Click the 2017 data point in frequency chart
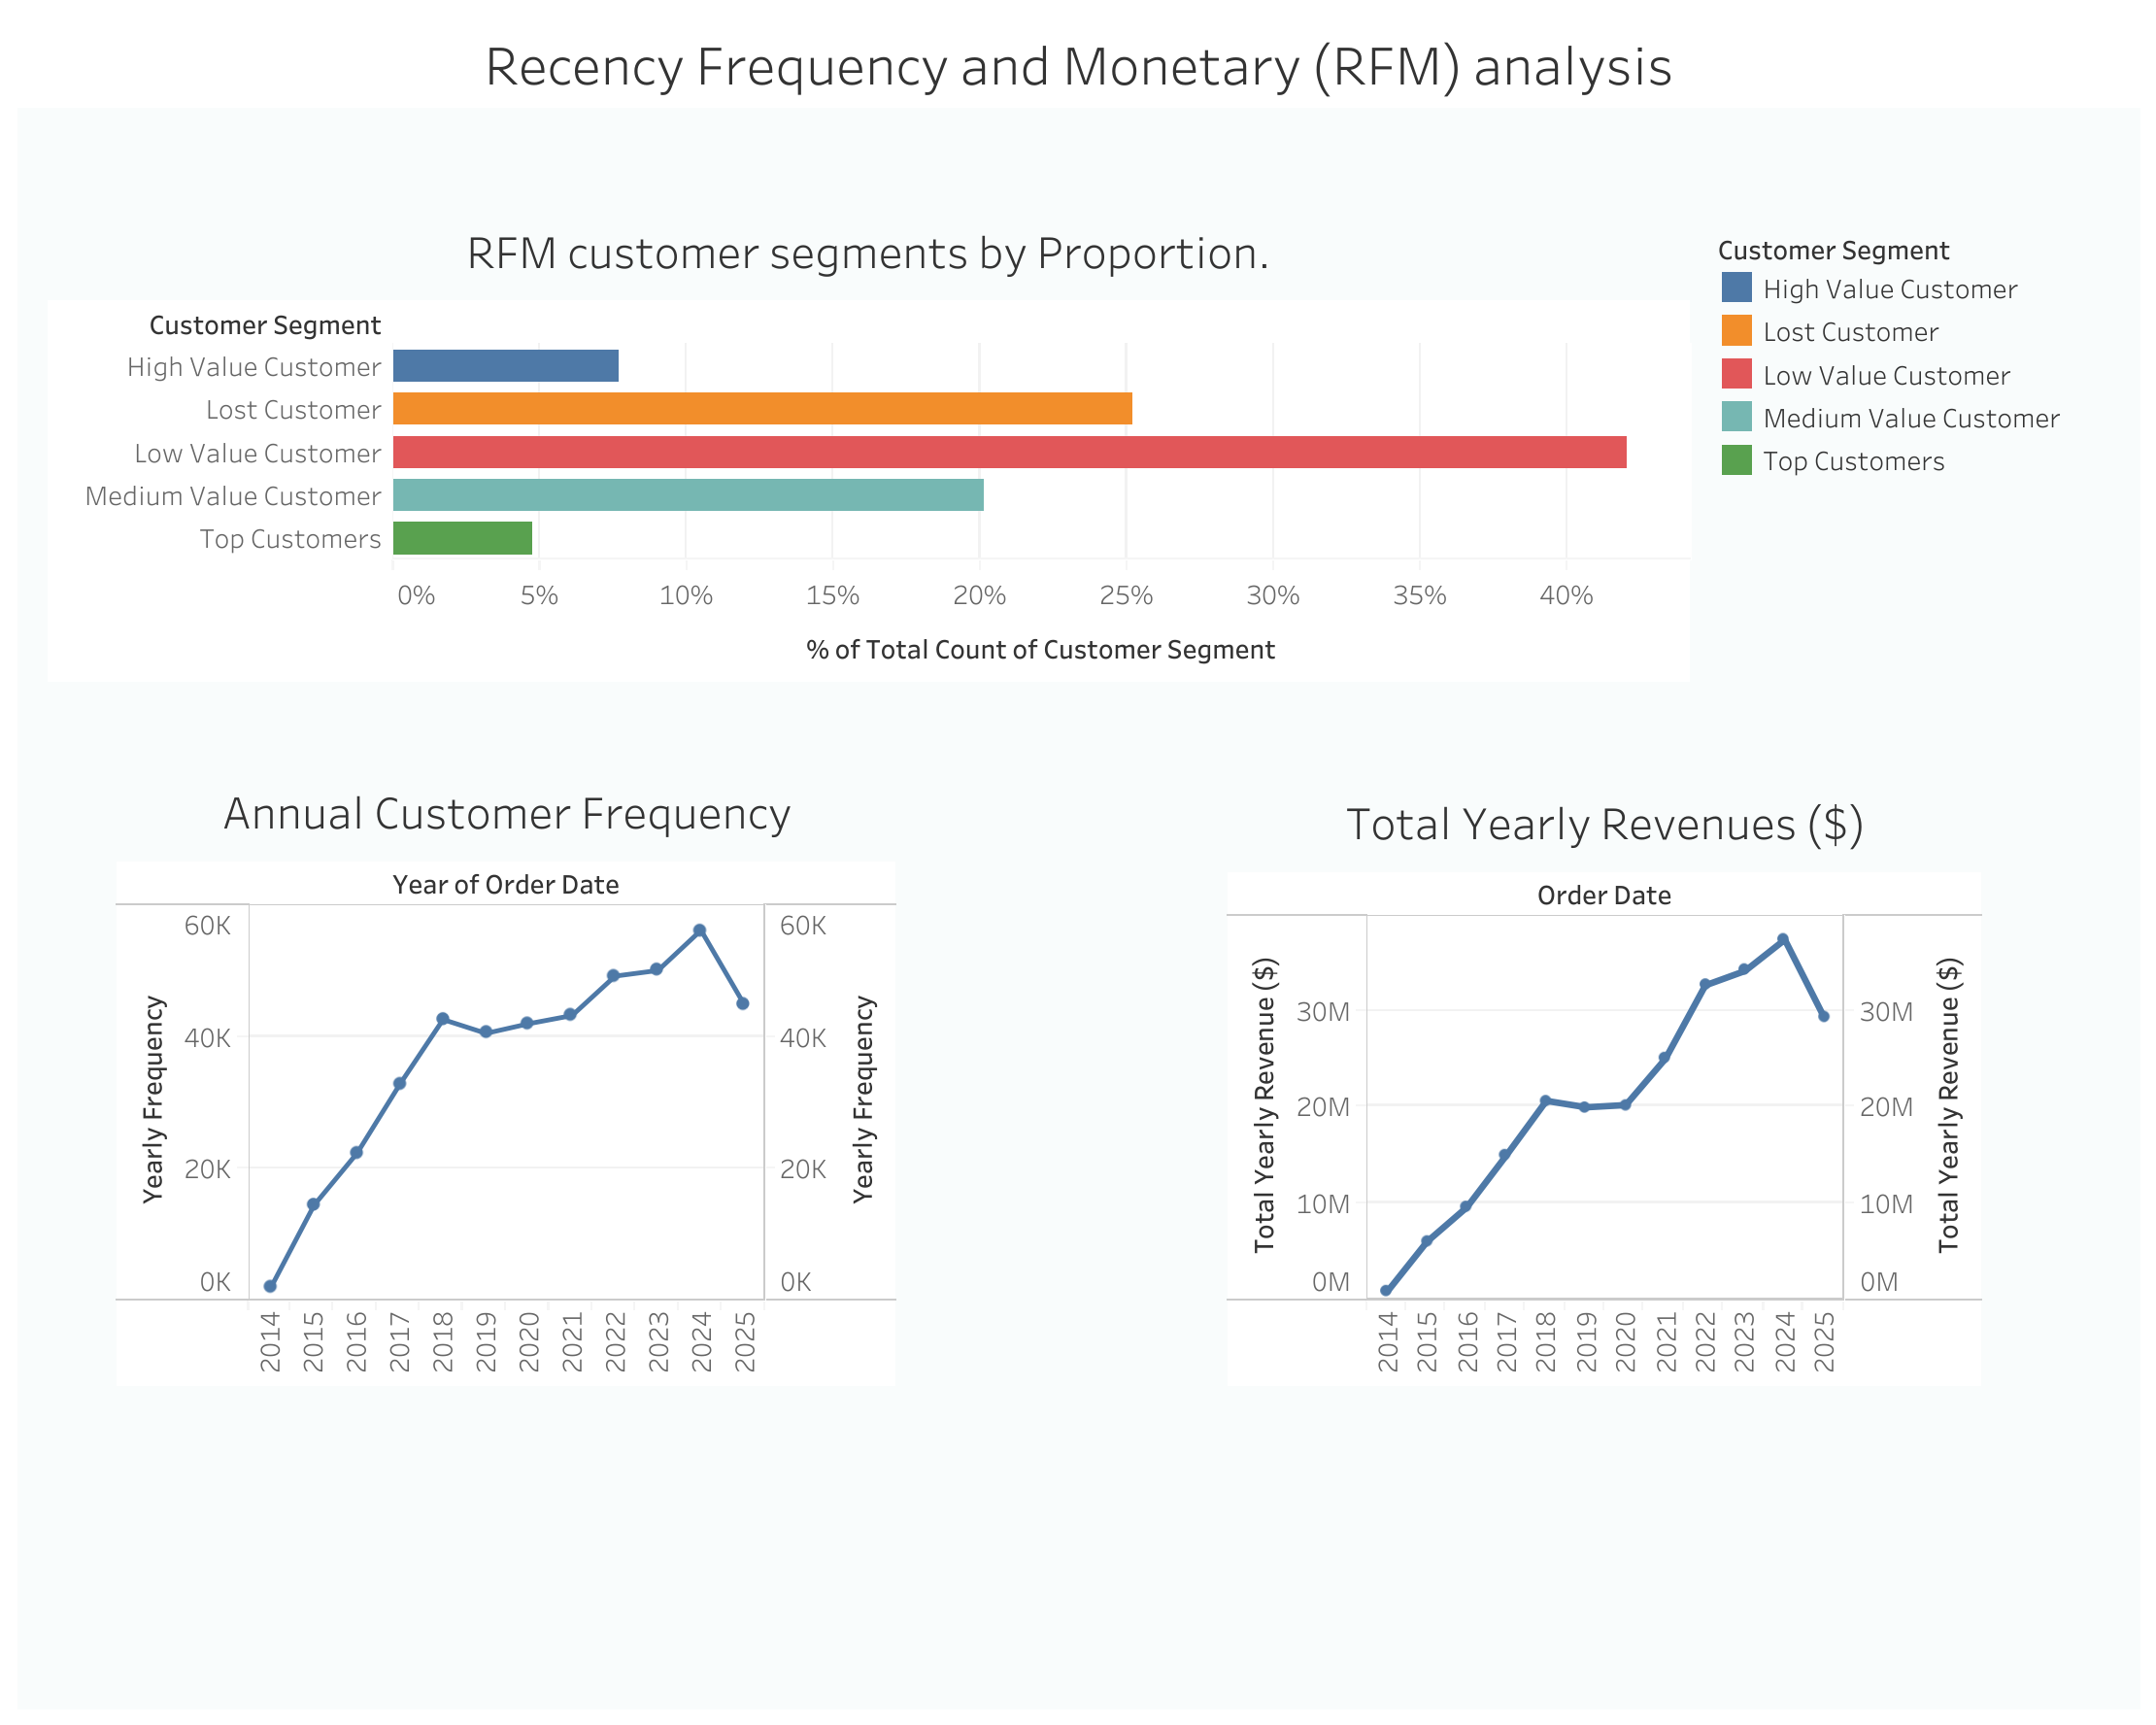This screenshot has width=2156, height=1725. coord(399,1083)
